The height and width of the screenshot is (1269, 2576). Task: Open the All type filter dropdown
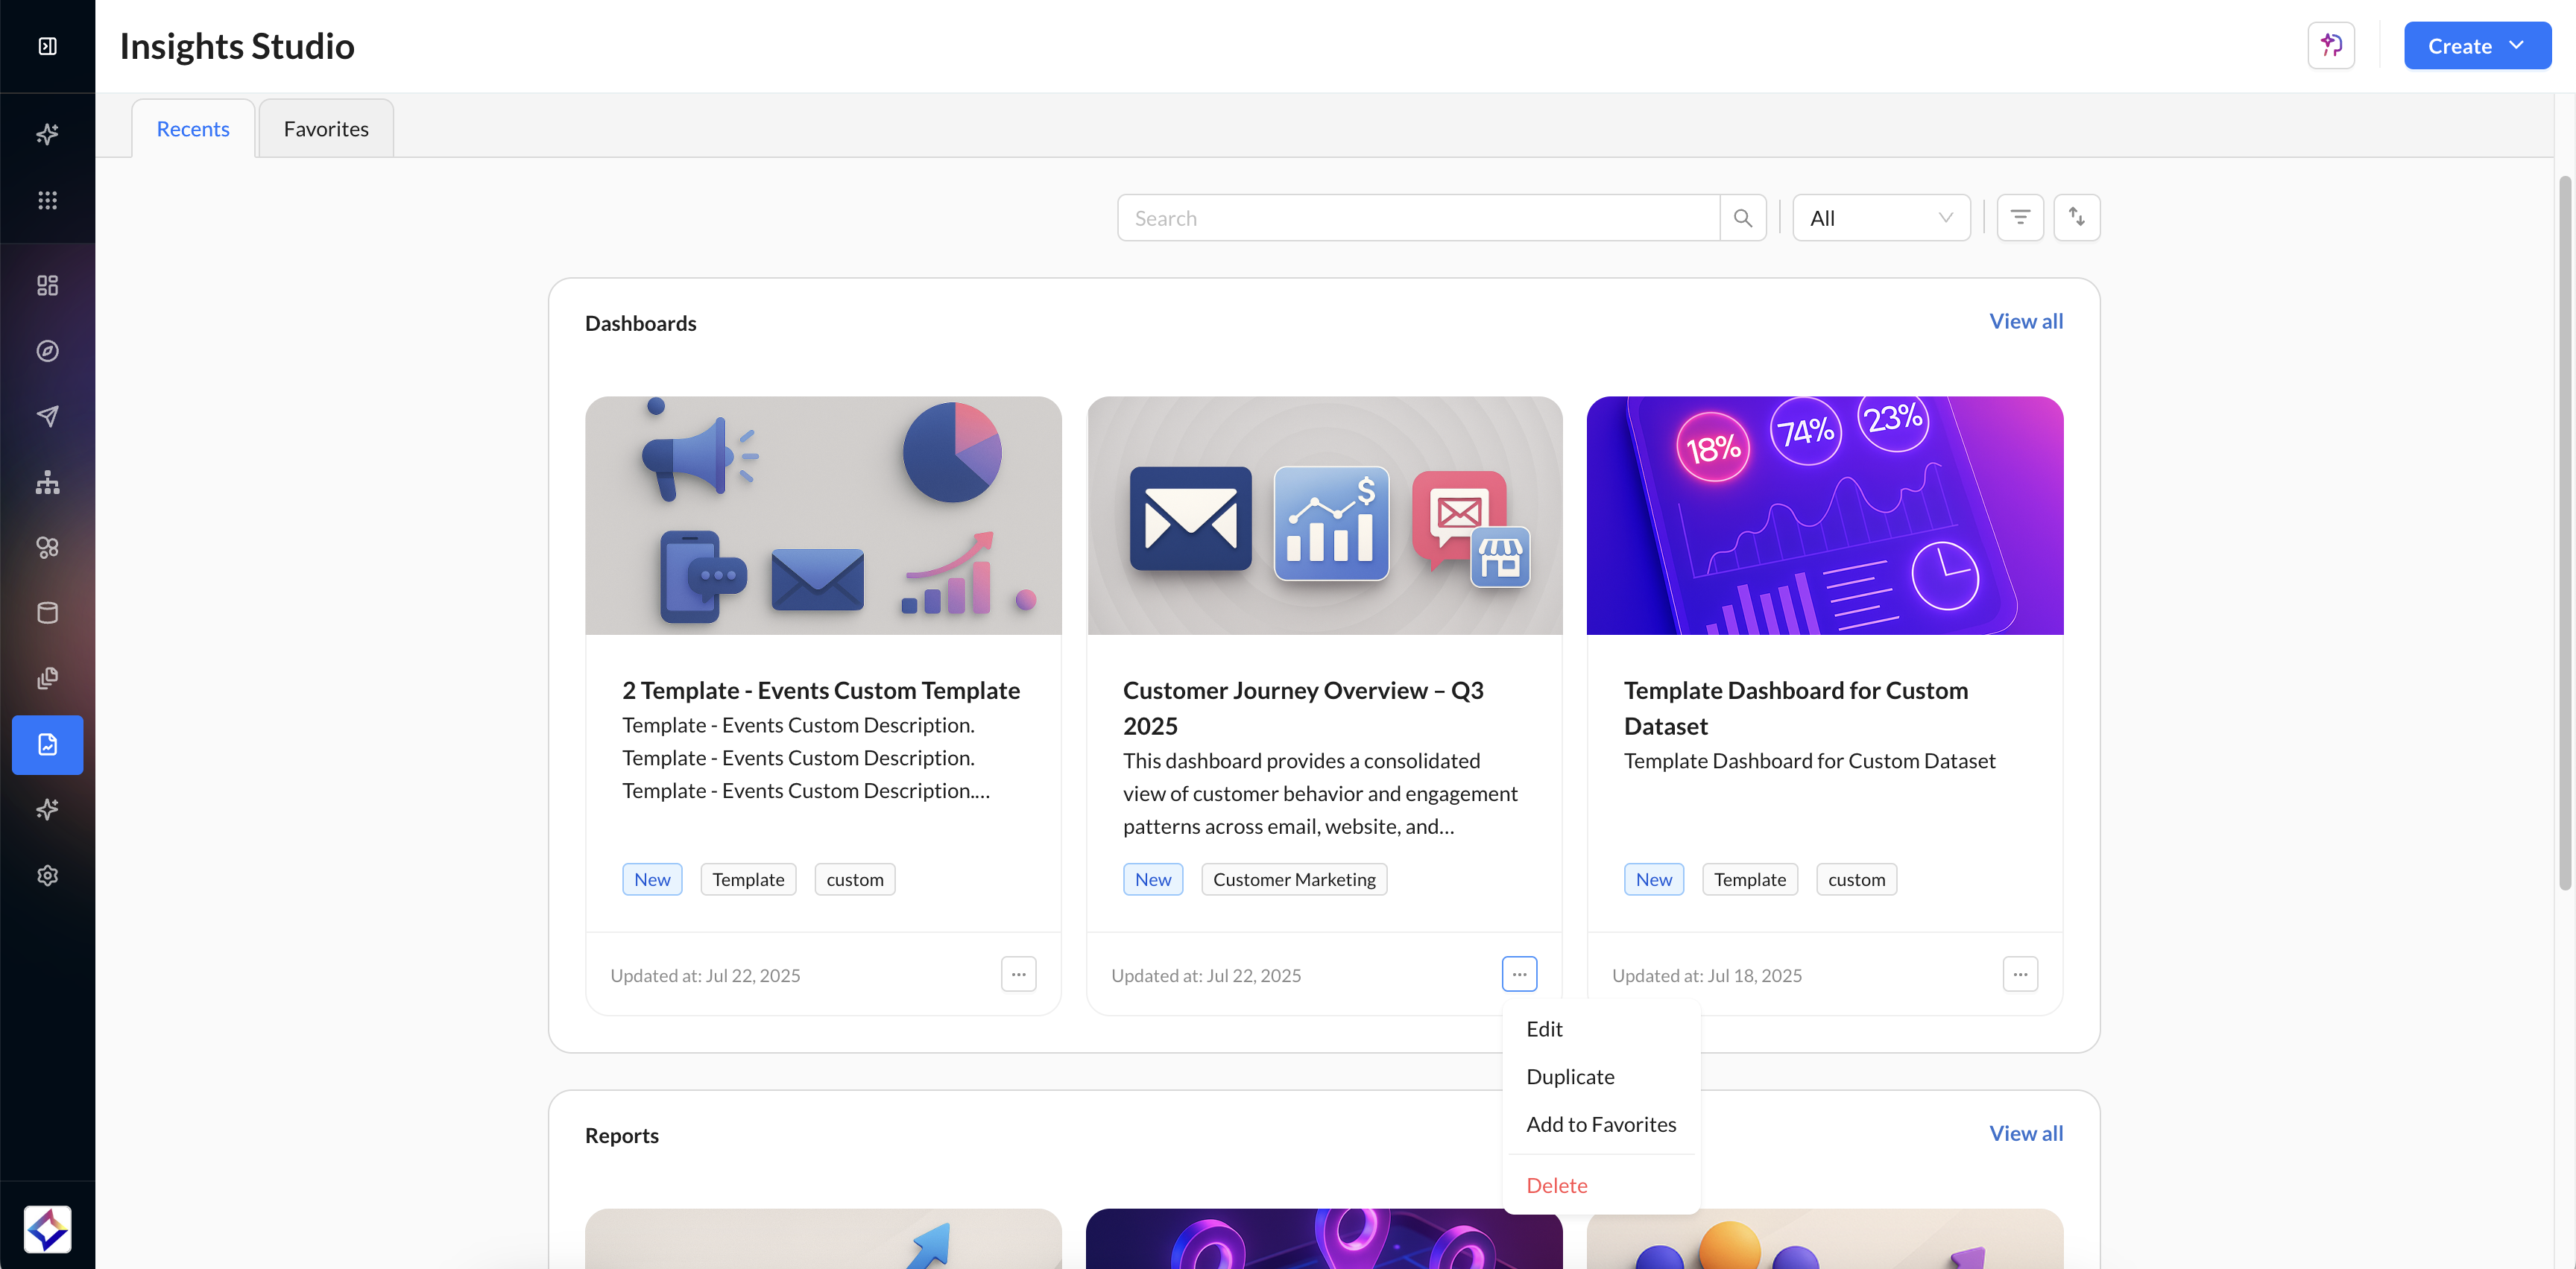point(1880,218)
